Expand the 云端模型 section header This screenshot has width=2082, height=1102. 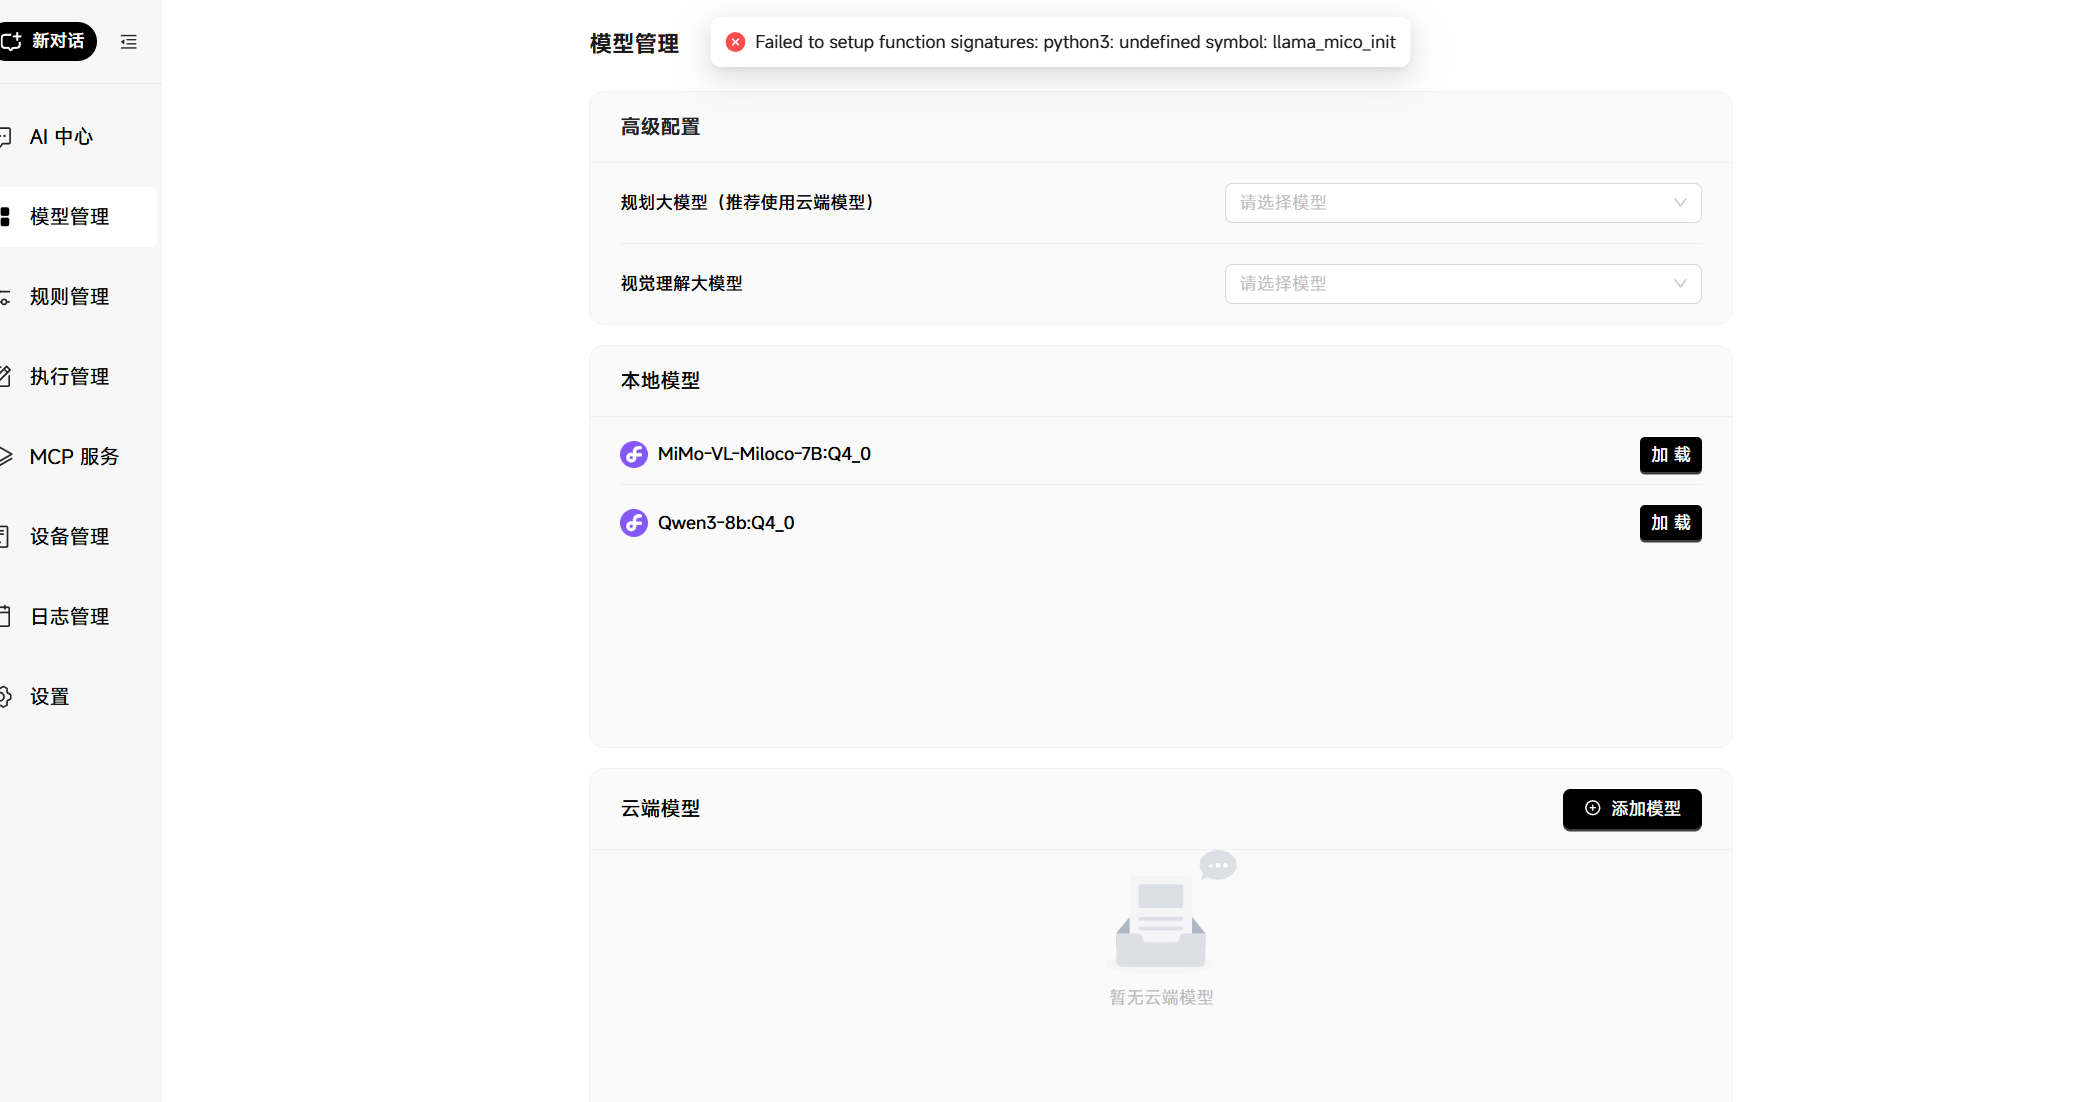pos(659,808)
